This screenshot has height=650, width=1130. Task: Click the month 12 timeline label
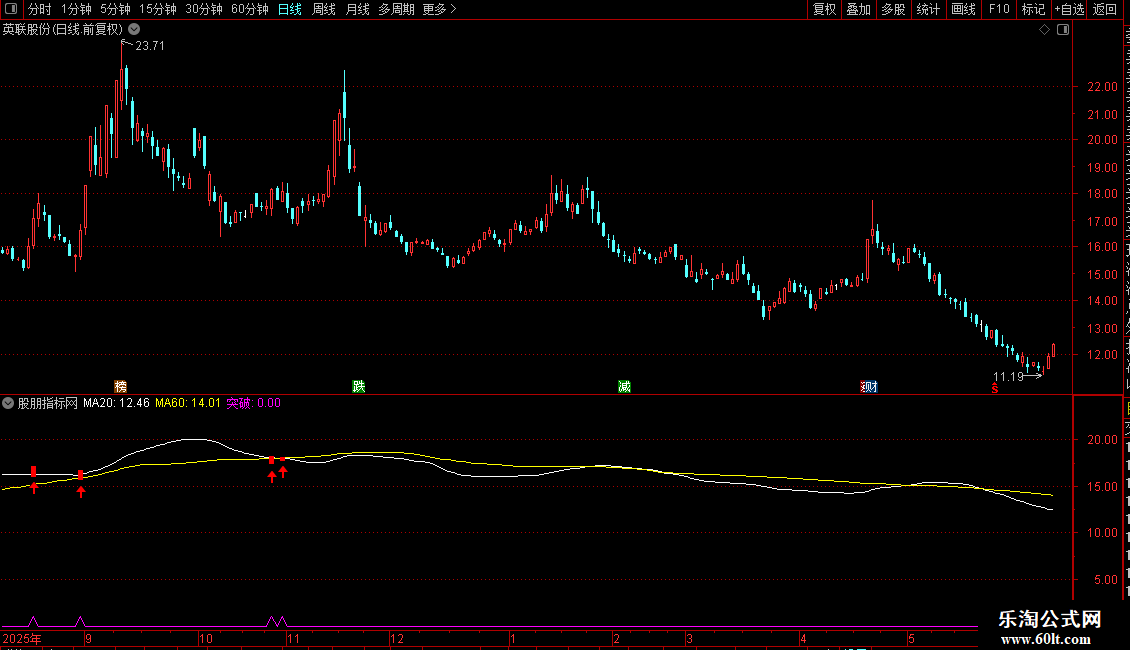pyautogui.click(x=396, y=638)
